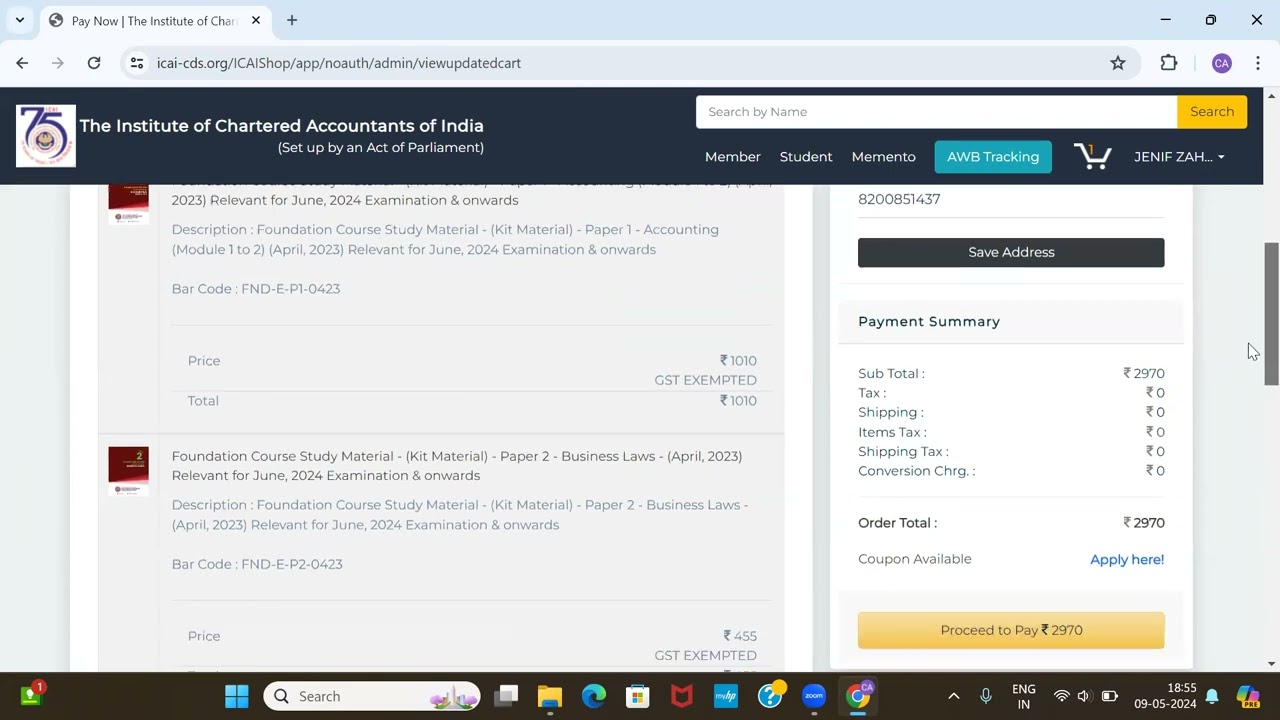Click Paper 1 Accounting book thumbnail
This screenshot has height=720, width=1280.
click(128, 204)
